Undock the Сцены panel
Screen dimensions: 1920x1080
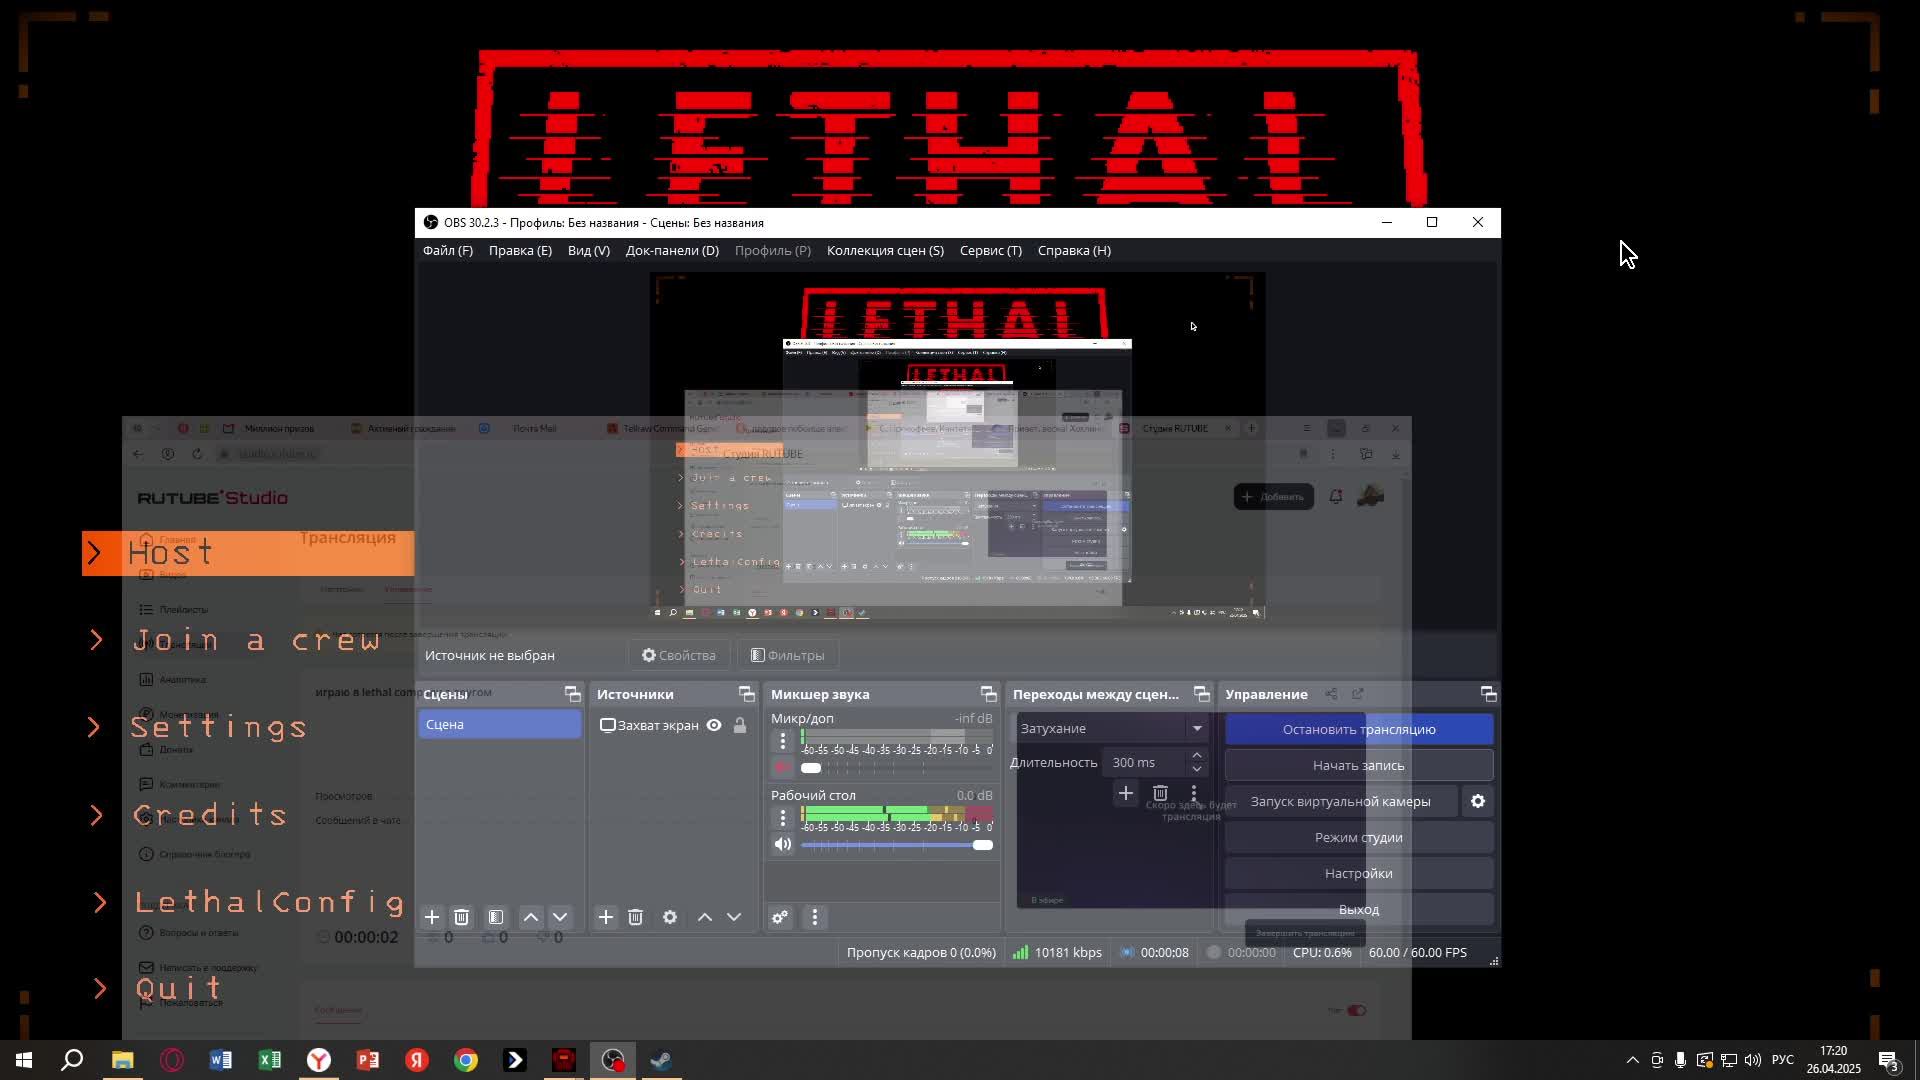(x=573, y=694)
